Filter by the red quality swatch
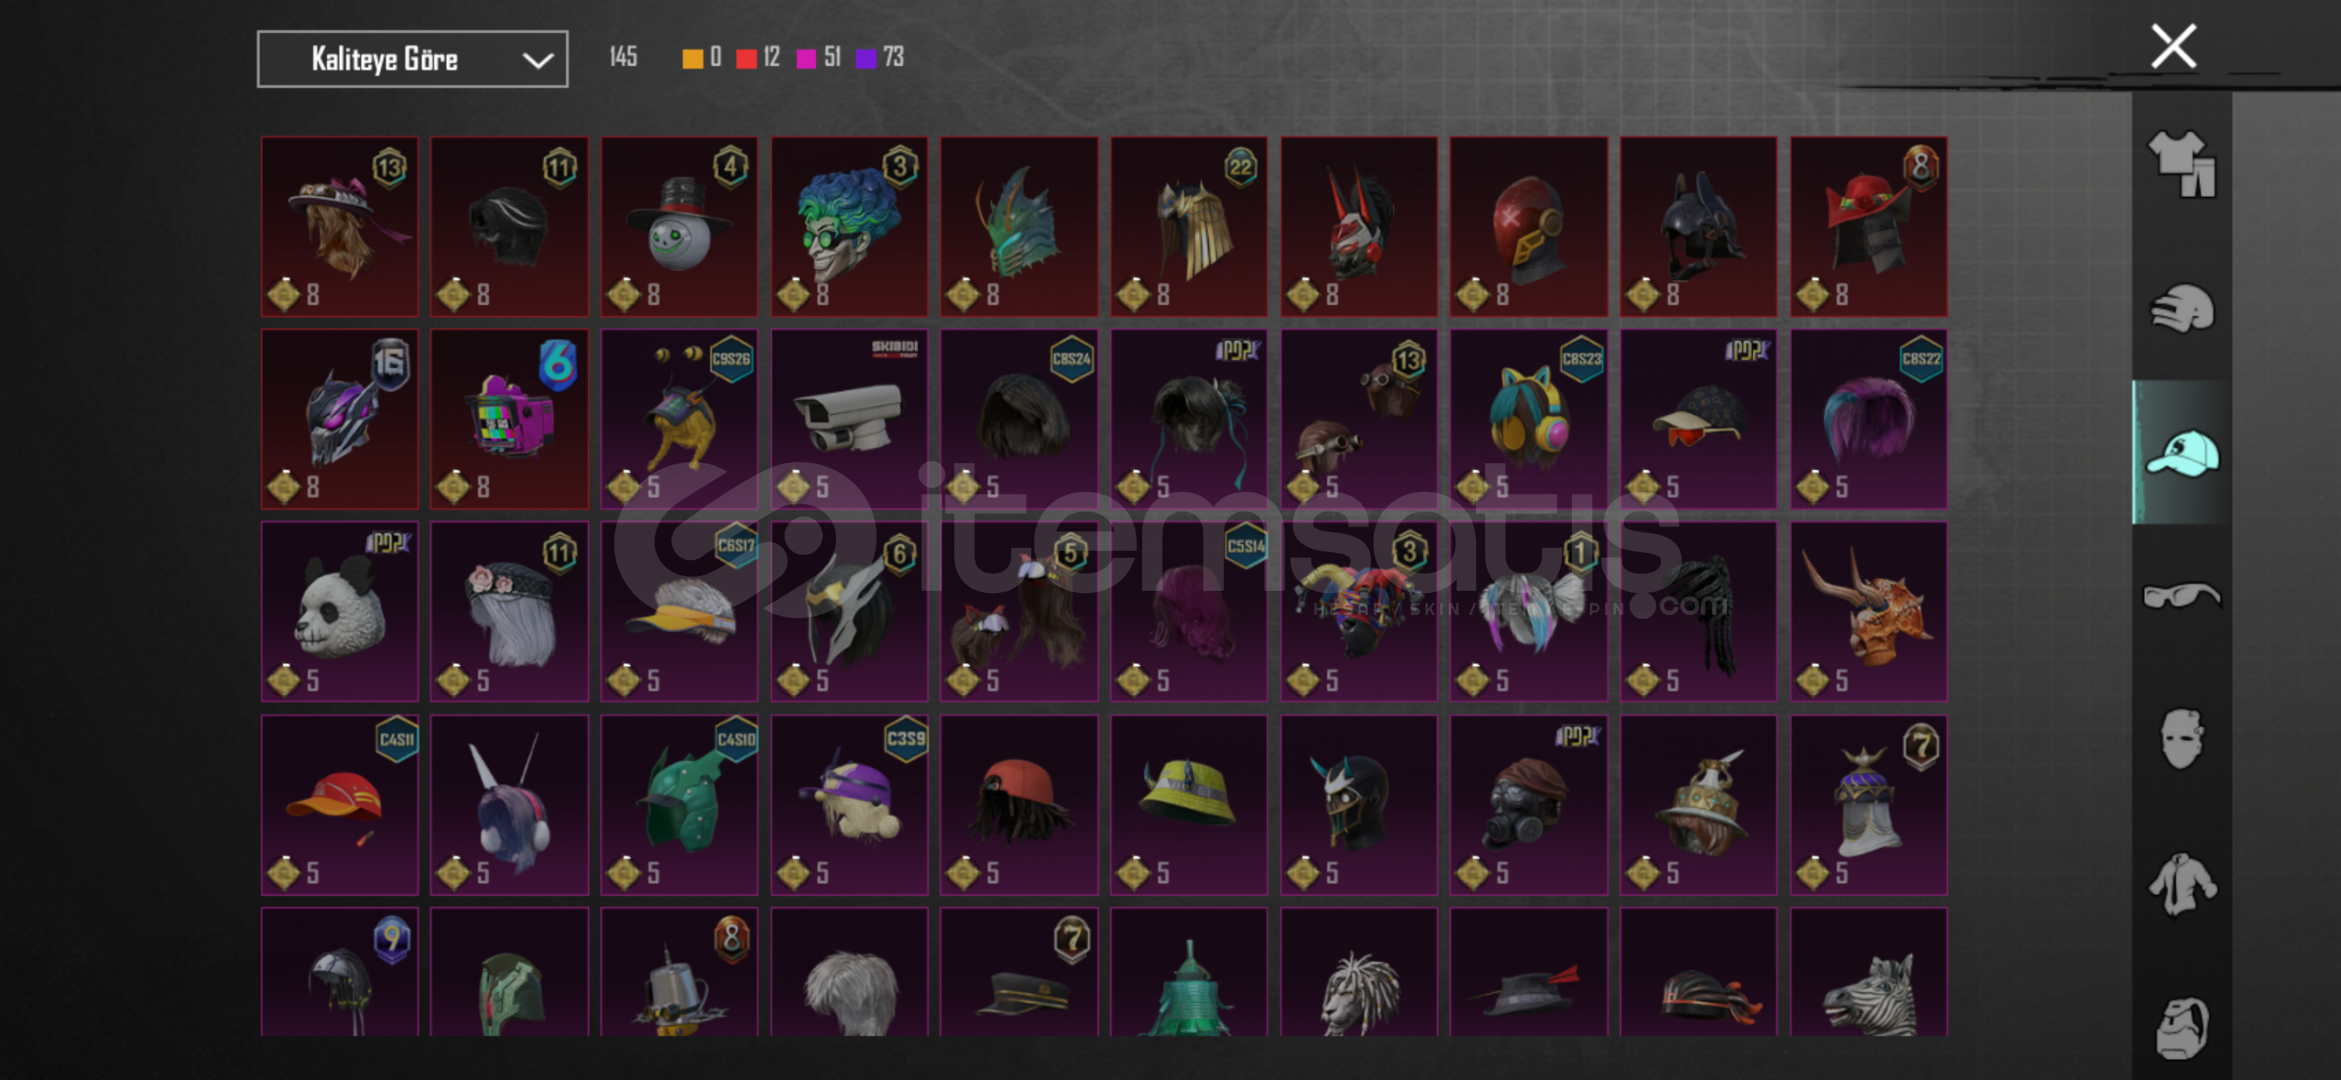This screenshot has width=2341, height=1080. point(746,59)
